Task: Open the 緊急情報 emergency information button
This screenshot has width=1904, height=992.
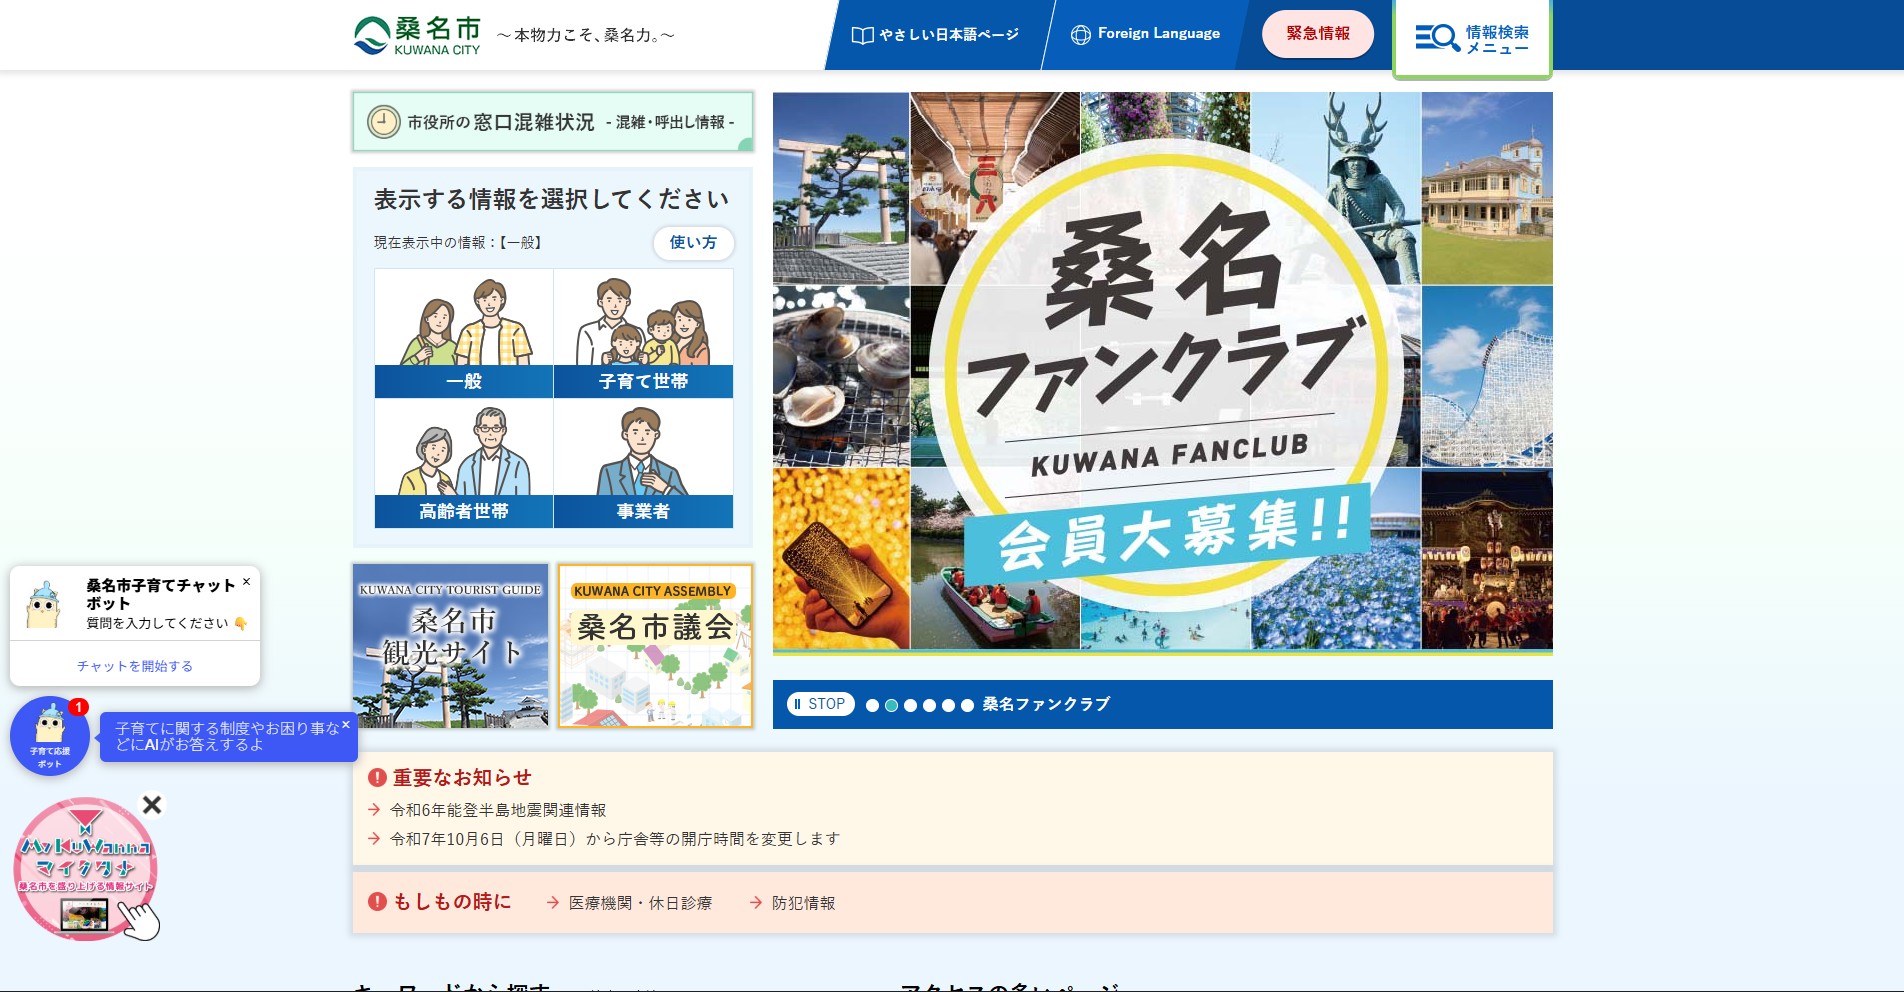Action: coord(1318,34)
